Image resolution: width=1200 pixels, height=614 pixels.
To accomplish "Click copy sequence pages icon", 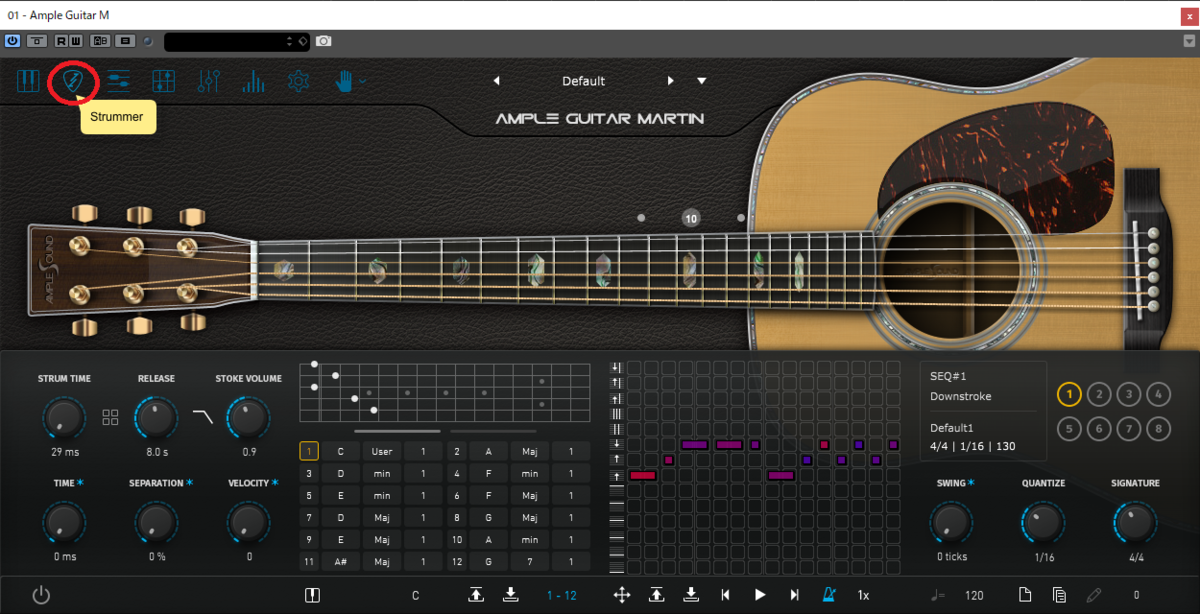I will tap(1059, 595).
